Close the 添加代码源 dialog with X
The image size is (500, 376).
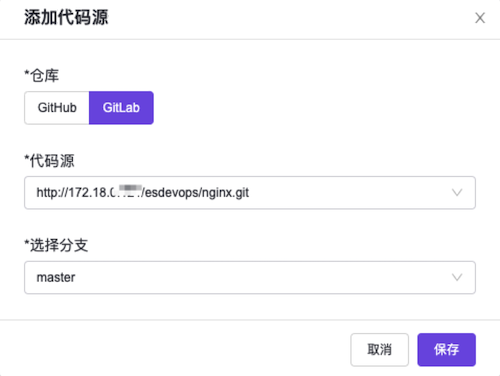tap(480, 18)
